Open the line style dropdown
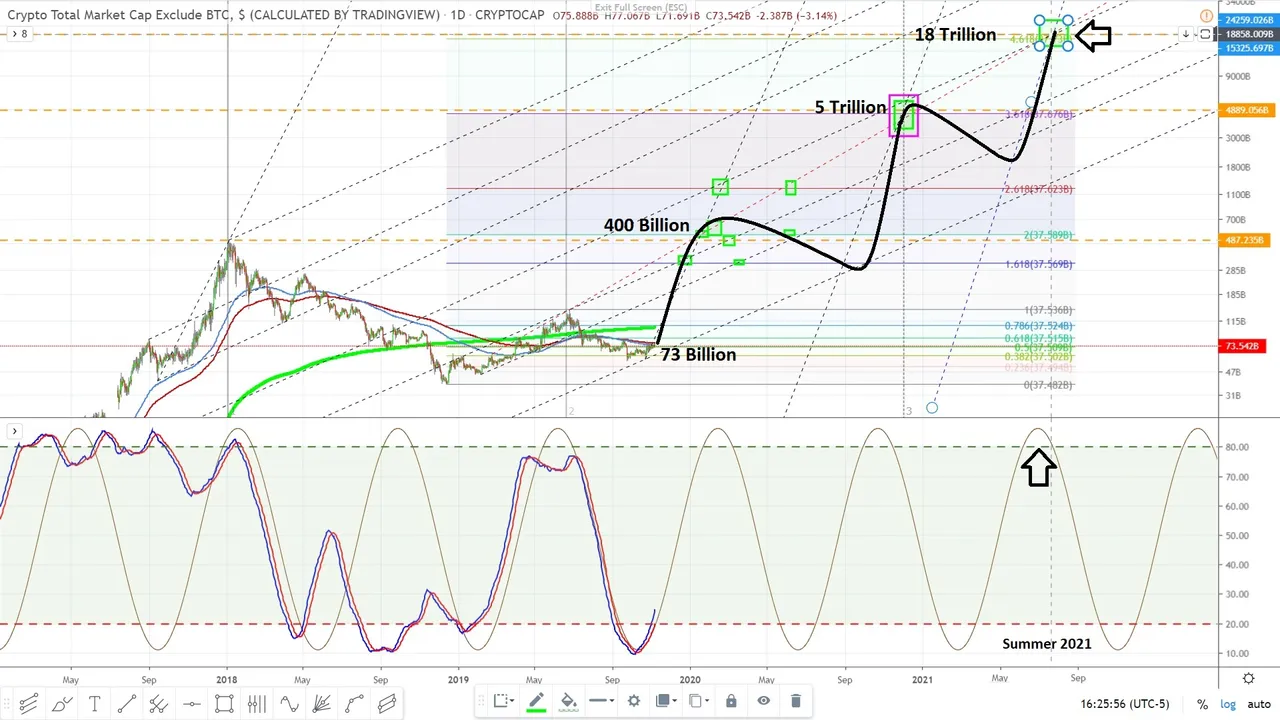Image resolution: width=1280 pixels, height=720 pixels. pos(601,701)
